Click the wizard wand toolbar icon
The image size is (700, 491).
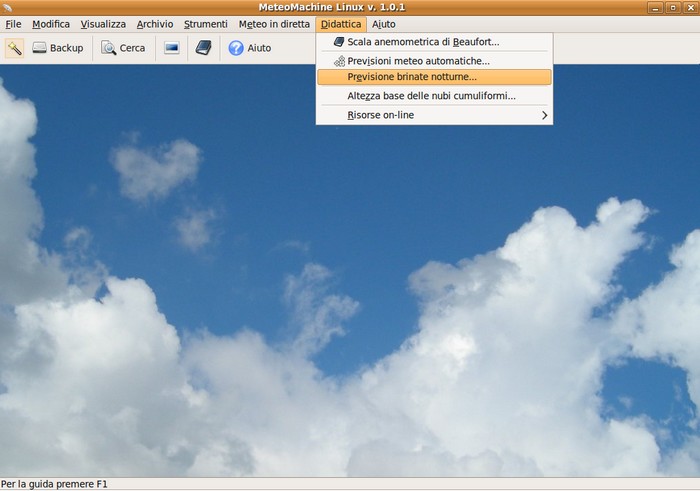[14, 48]
